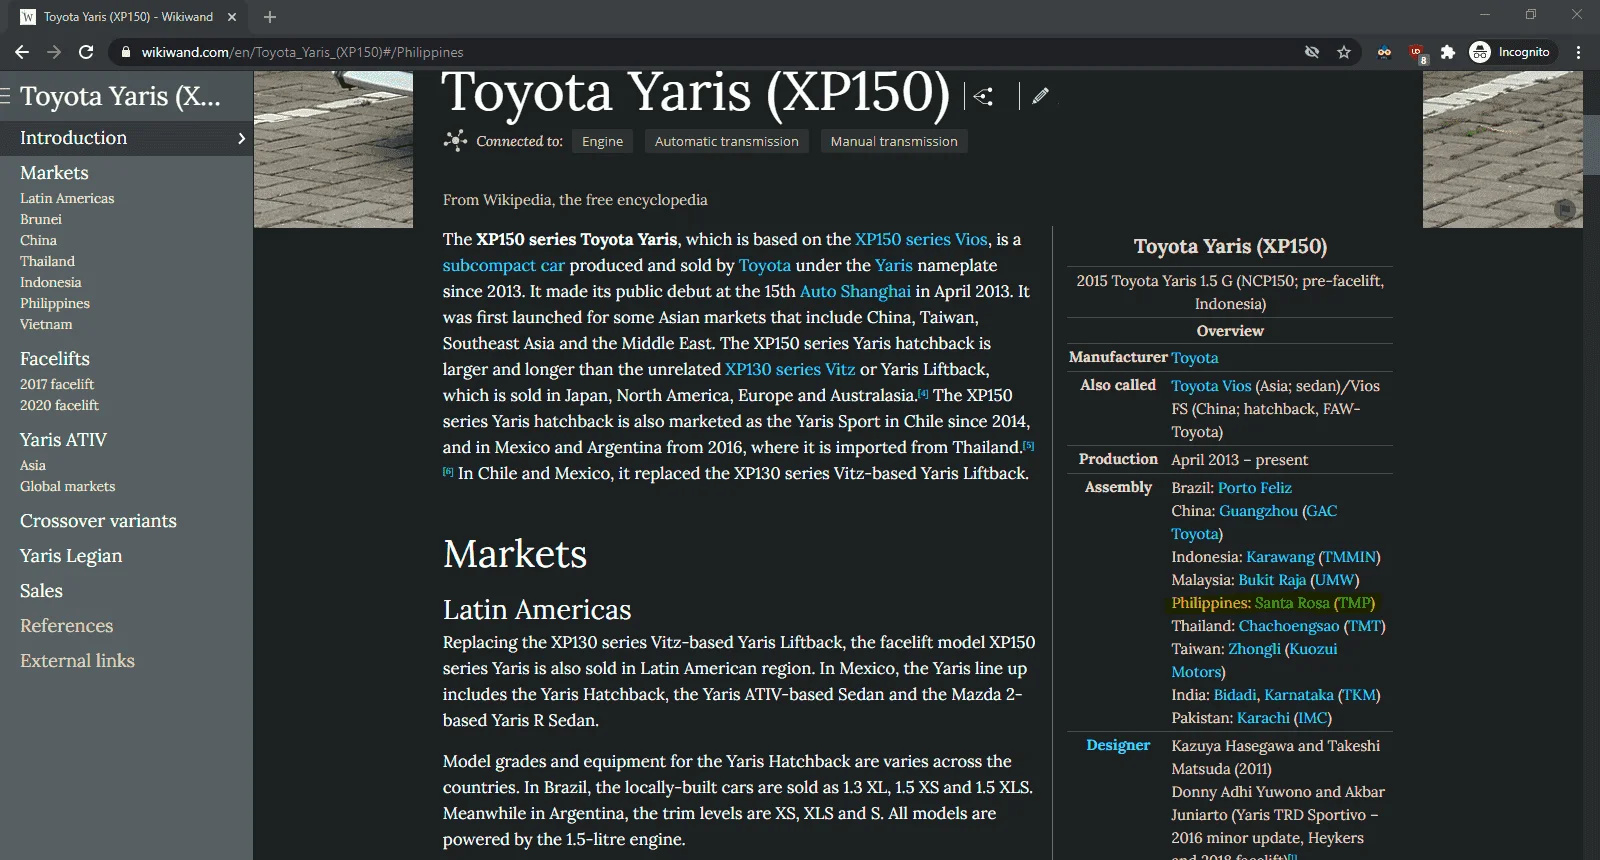Open the Automatic transmission tag
1600x860 pixels.
click(727, 142)
